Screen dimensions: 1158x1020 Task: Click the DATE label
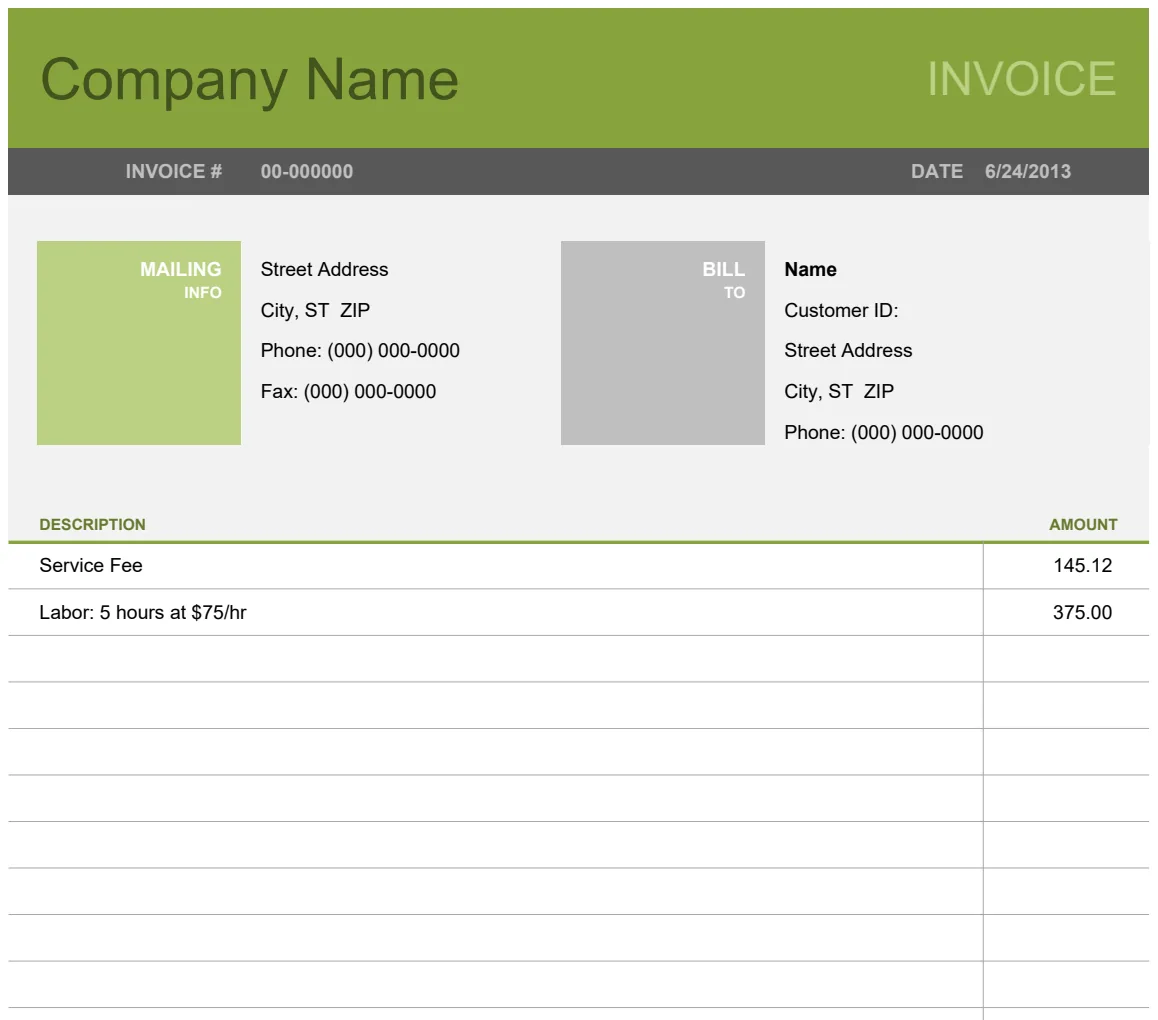936,171
